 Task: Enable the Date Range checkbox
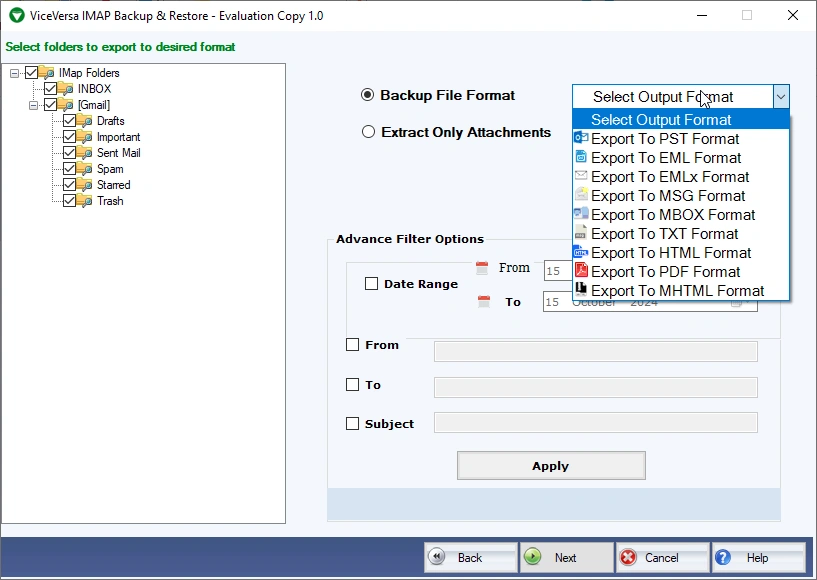372,283
